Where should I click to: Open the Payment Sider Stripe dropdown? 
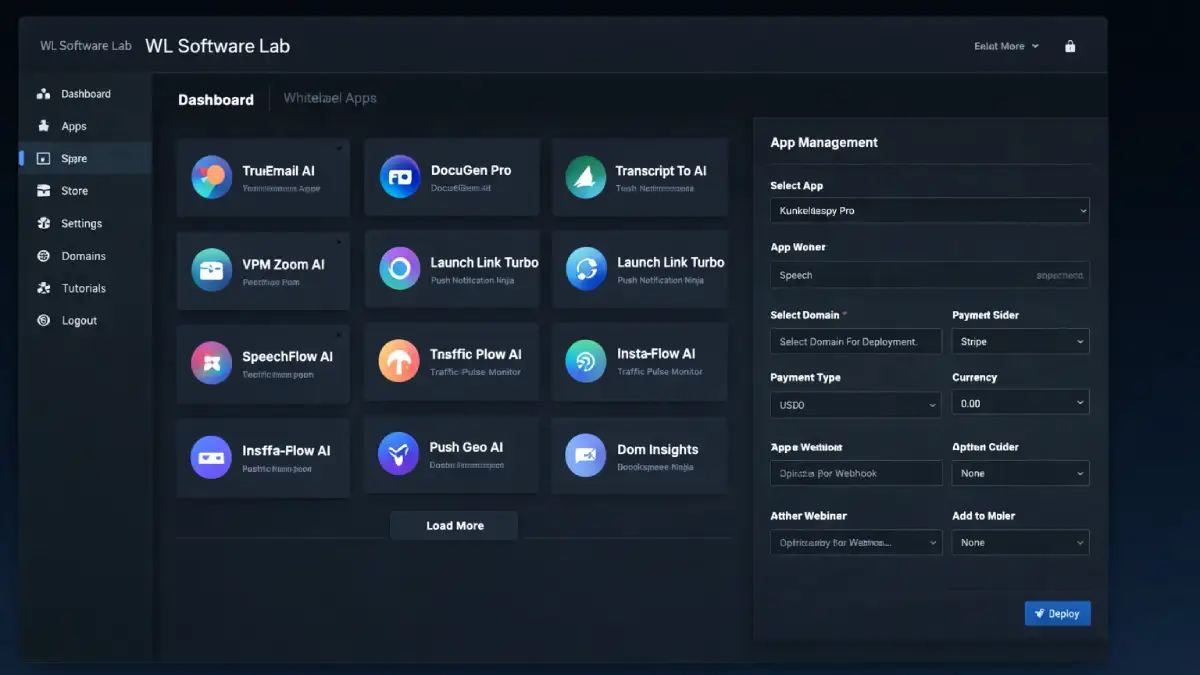coord(1021,341)
